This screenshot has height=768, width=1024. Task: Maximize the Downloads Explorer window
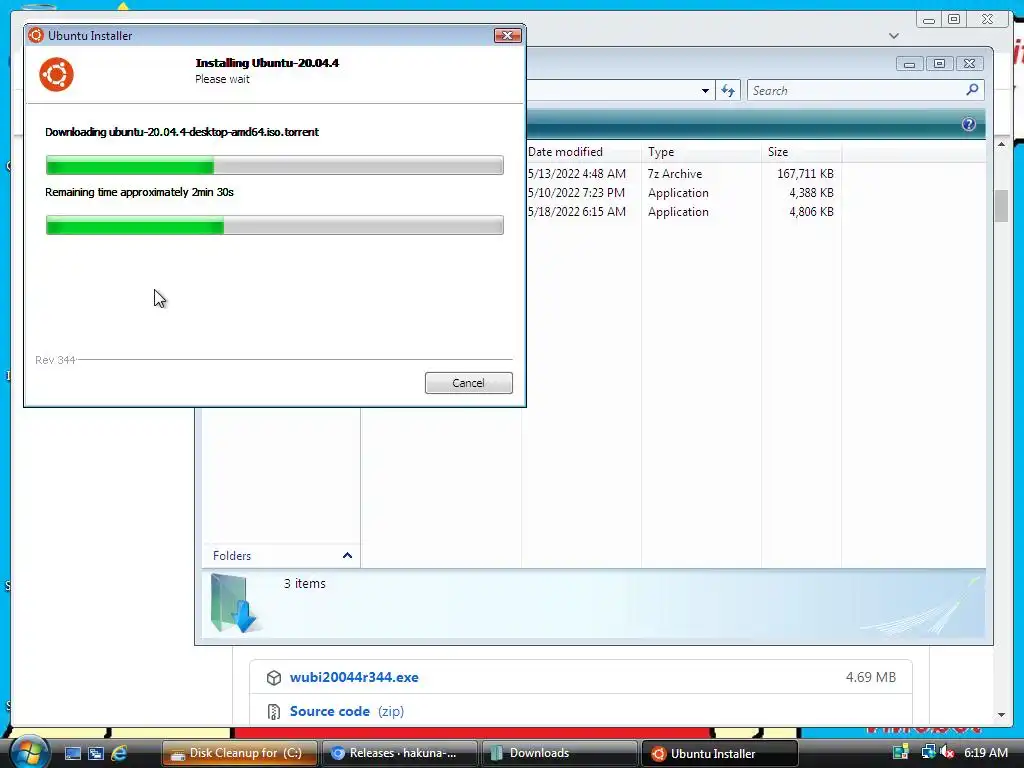tap(939, 63)
